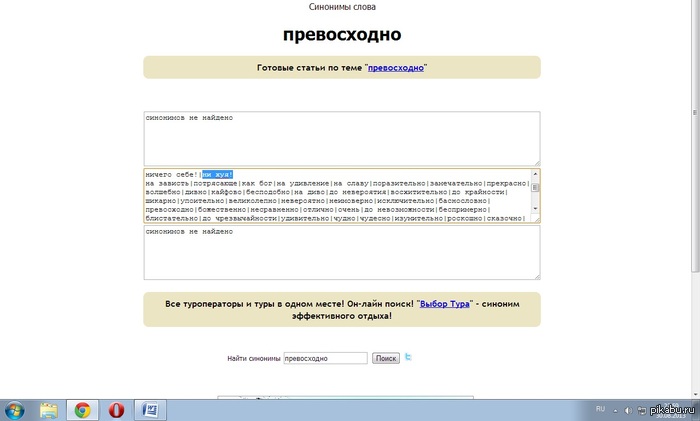Switch to Google Chrome in the taskbar

pos(82,410)
